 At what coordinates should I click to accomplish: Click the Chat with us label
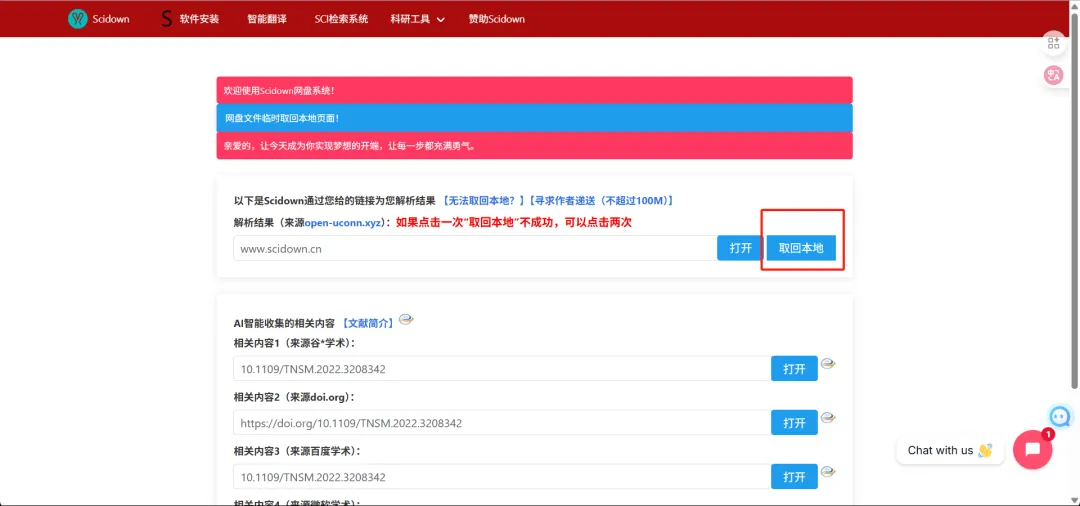[x=950, y=450]
